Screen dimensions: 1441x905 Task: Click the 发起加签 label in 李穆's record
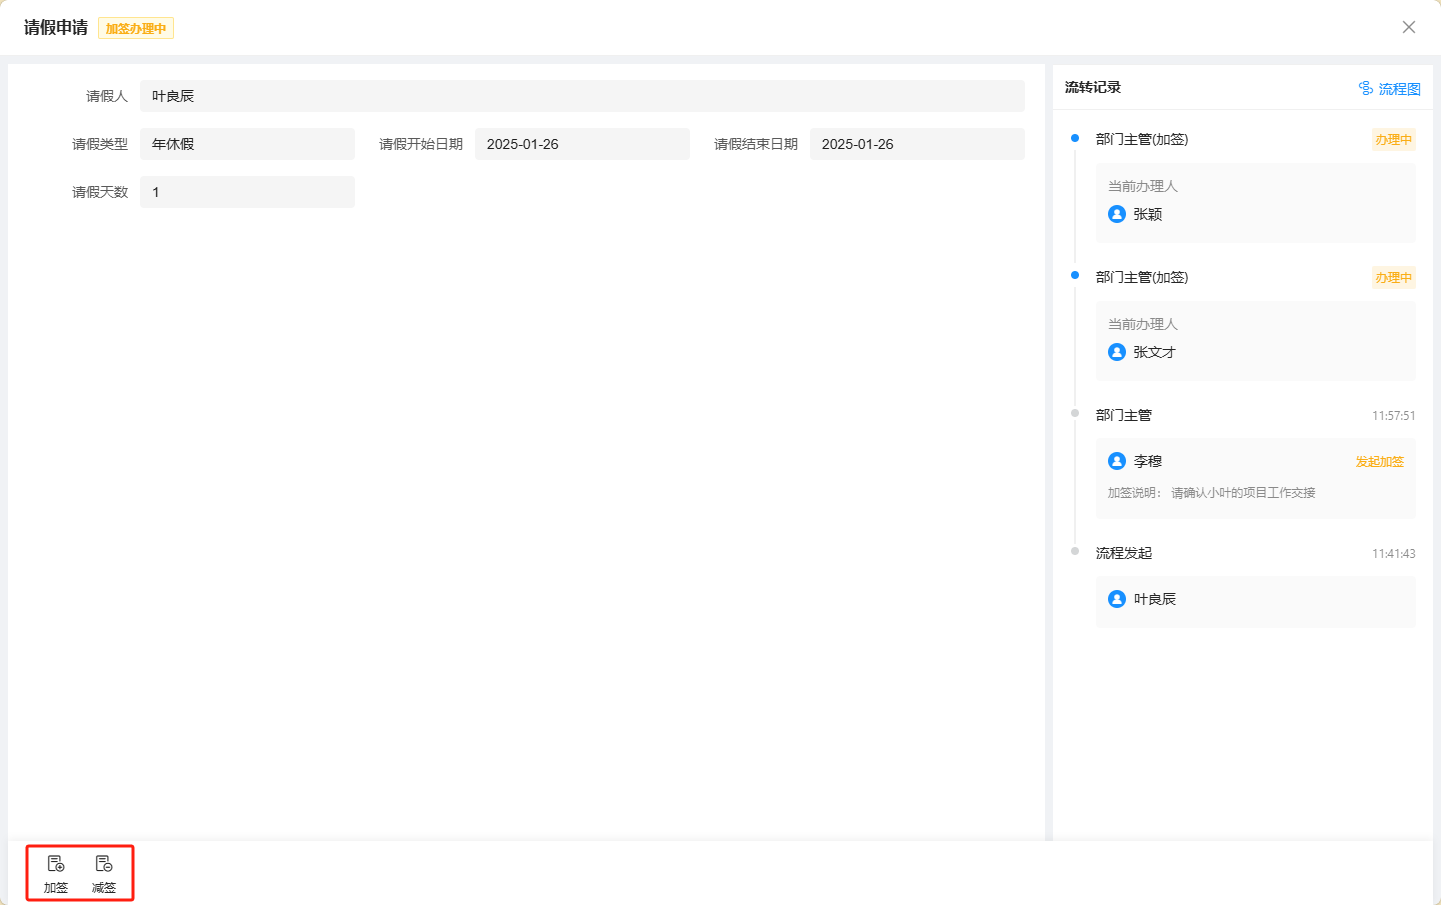coord(1379,462)
